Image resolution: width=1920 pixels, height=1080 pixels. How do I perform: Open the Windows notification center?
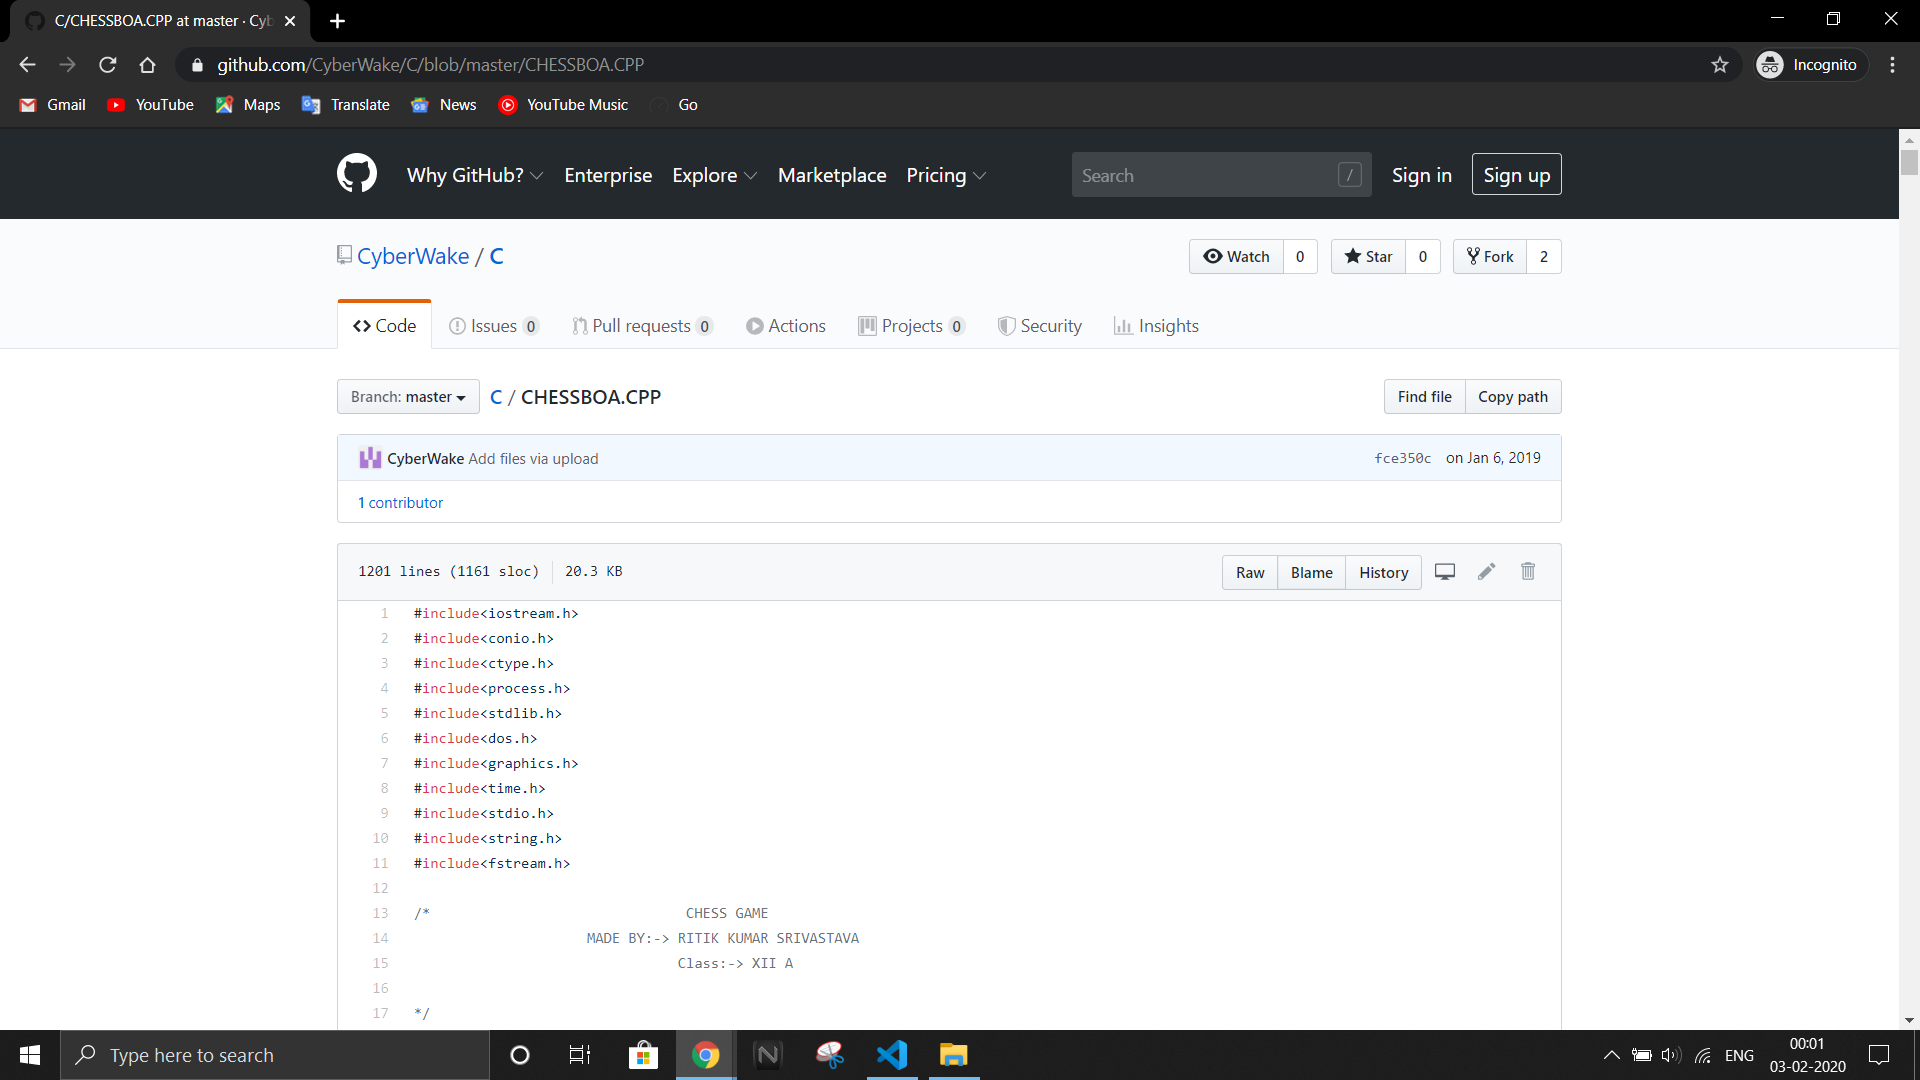click(x=1879, y=1055)
